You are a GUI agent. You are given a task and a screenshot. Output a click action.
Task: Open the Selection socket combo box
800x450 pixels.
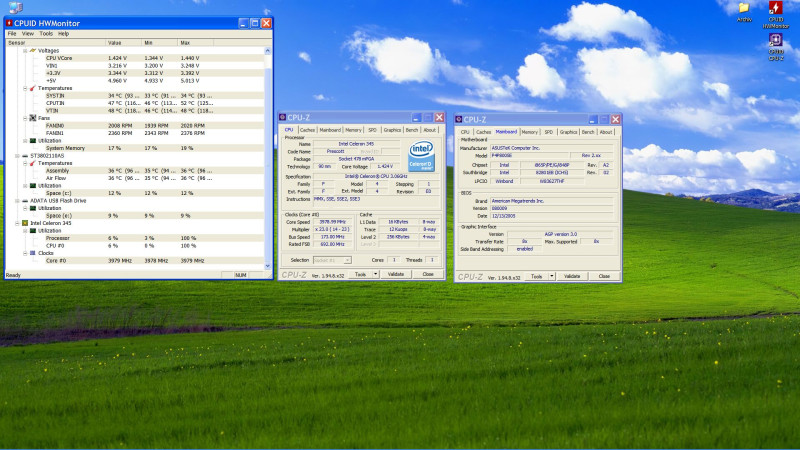tap(332, 260)
